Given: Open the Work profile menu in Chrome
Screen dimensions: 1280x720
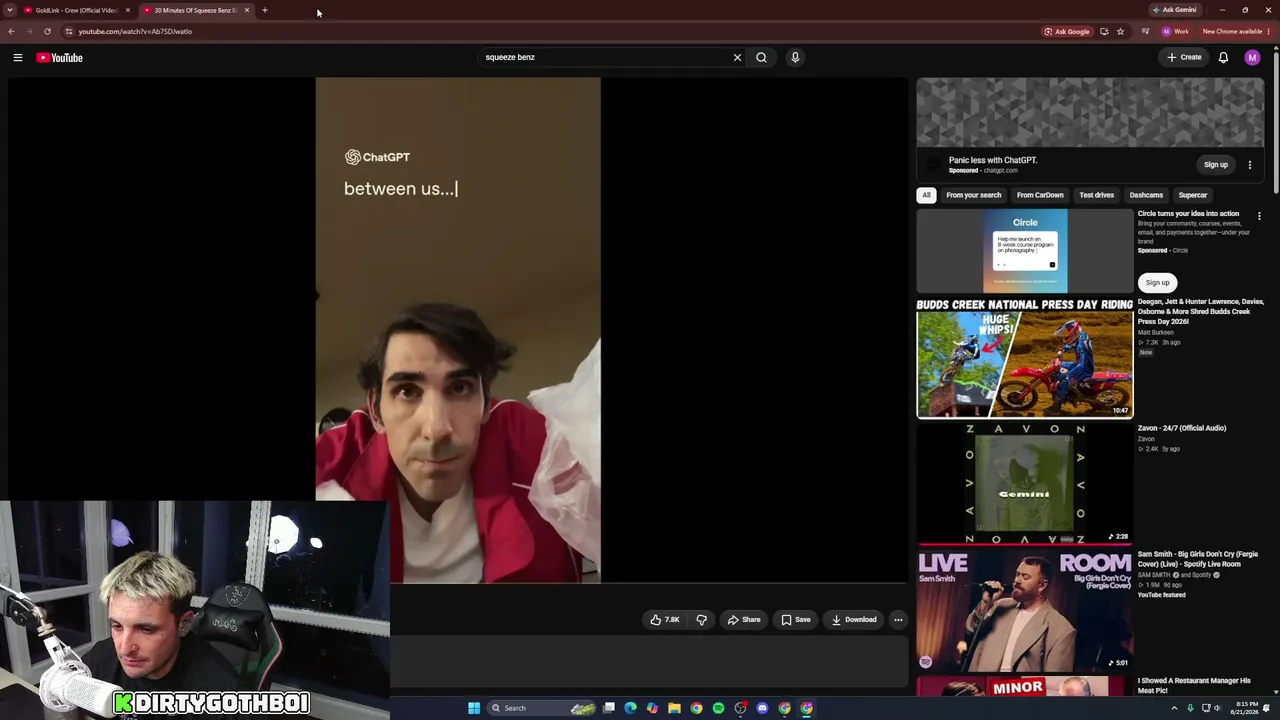Looking at the screenshot, I should [1175, 31].
